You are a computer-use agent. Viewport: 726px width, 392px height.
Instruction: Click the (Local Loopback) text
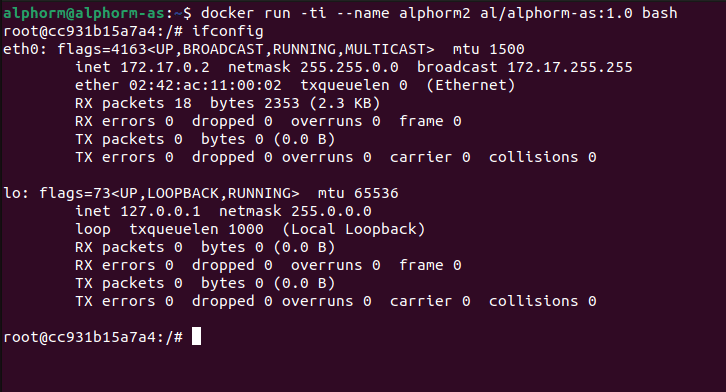point(354,229)
